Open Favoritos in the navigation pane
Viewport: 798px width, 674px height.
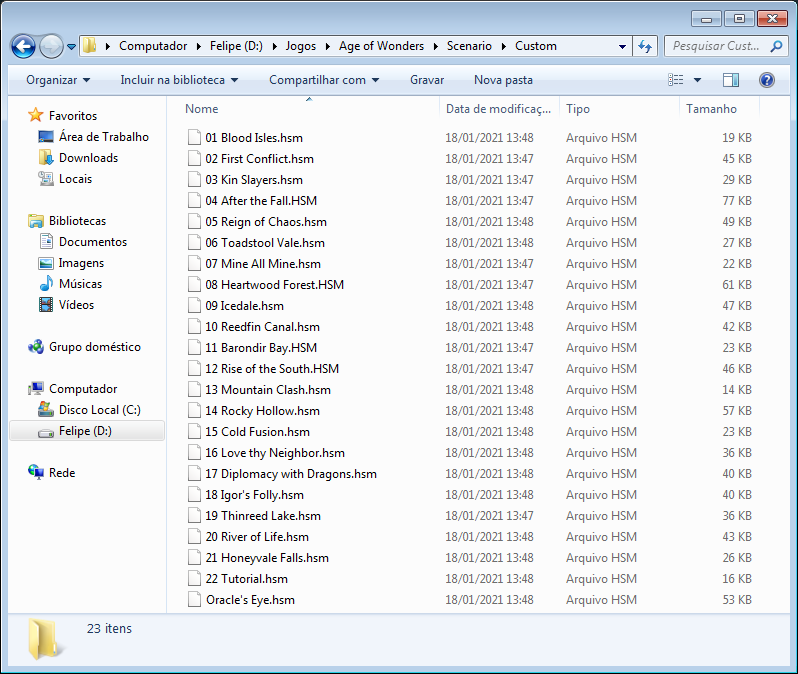click(x=73, y=116)
